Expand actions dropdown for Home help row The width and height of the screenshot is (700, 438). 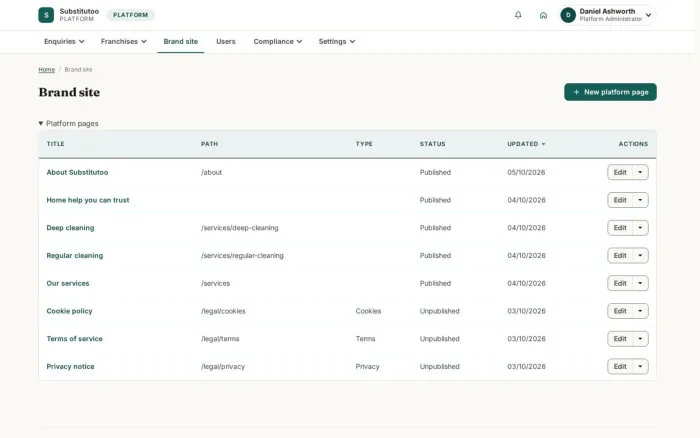click(640, 200)
